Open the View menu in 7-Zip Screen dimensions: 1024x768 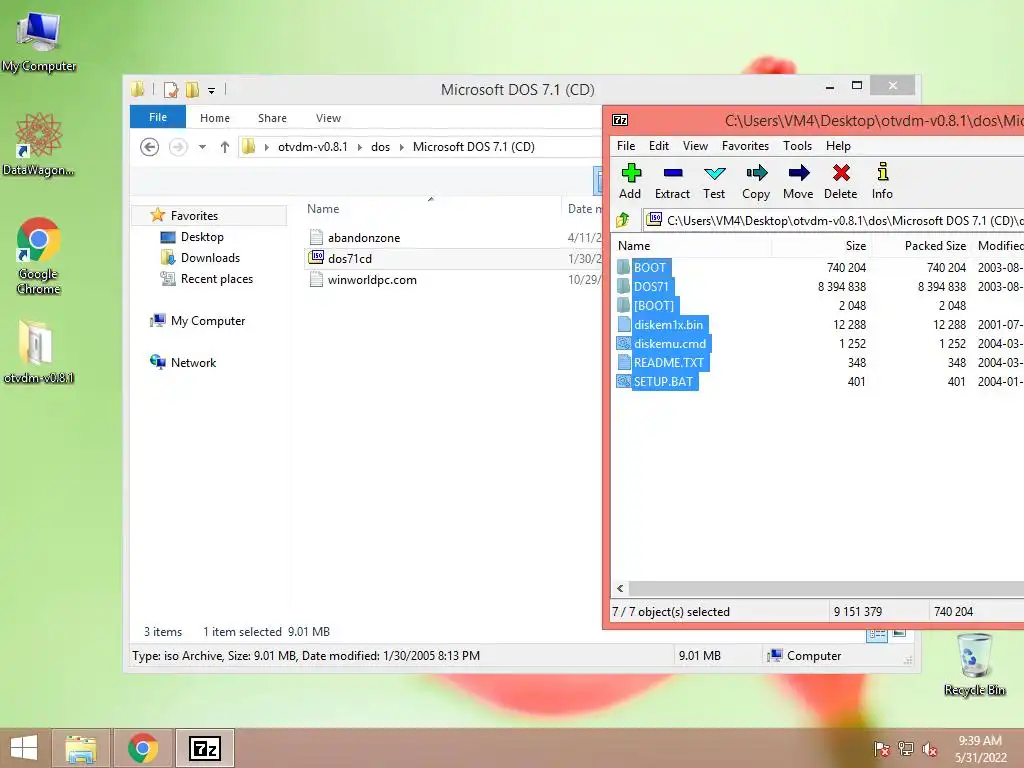click(x=695, y=146)
